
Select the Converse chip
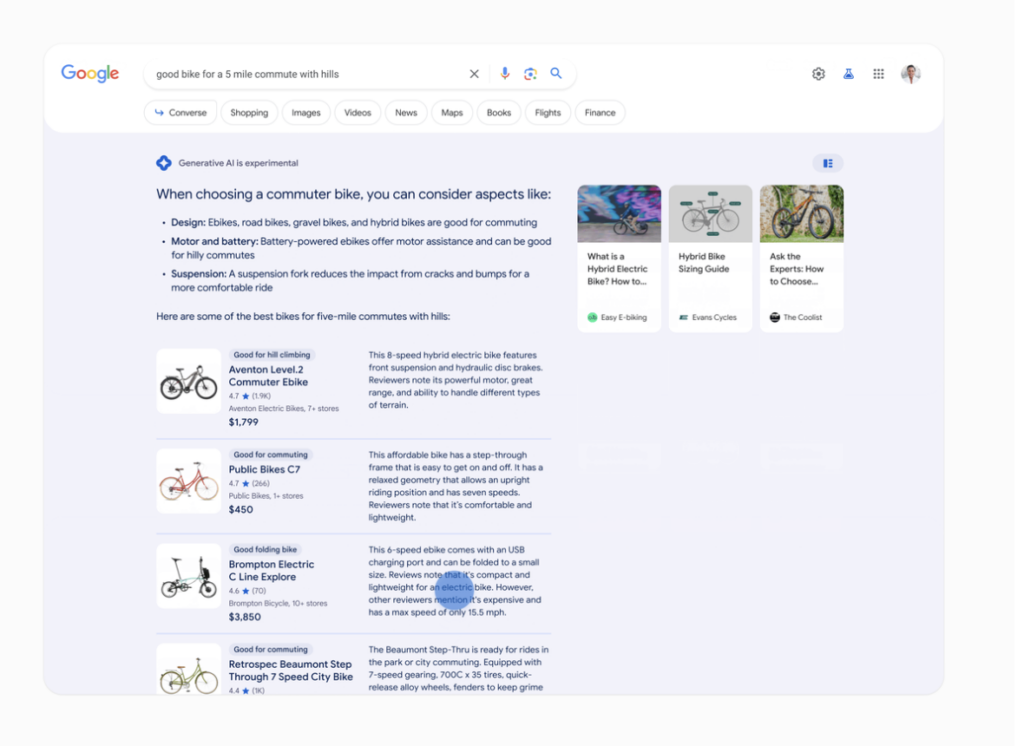pos(181,112)
